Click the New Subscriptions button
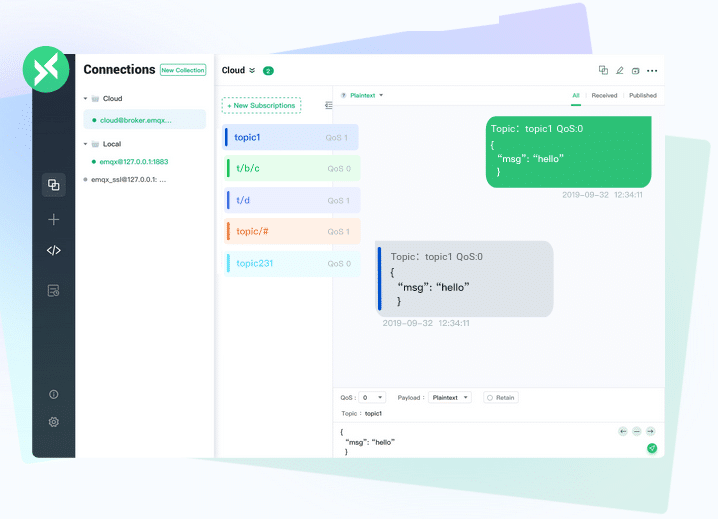The width and height of the screenshot is (718, 519). coord(260,105)
